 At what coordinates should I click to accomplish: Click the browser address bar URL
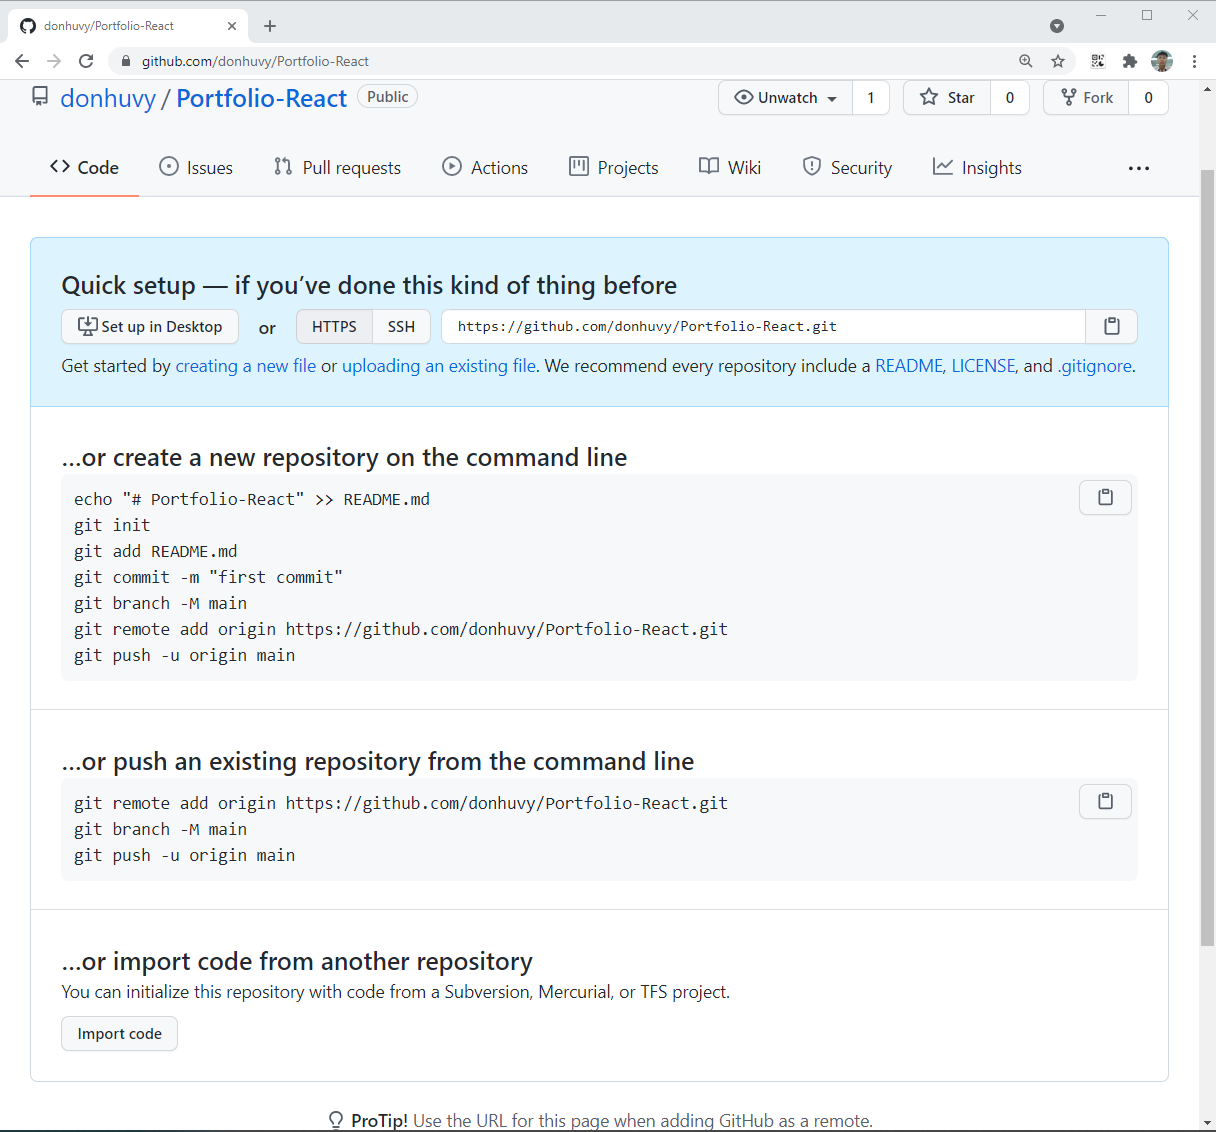tap(255, 61)
